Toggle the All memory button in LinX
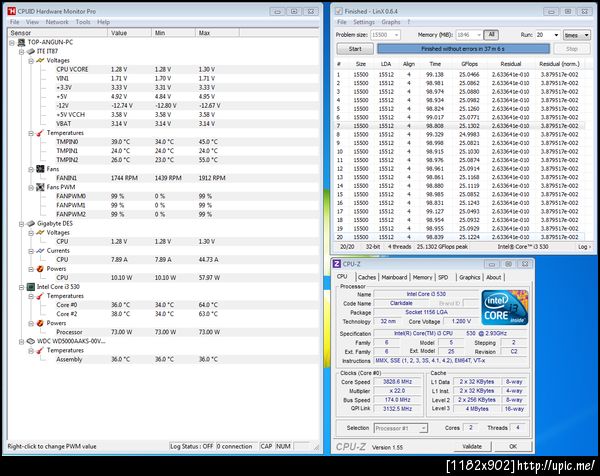 (491, 35)
